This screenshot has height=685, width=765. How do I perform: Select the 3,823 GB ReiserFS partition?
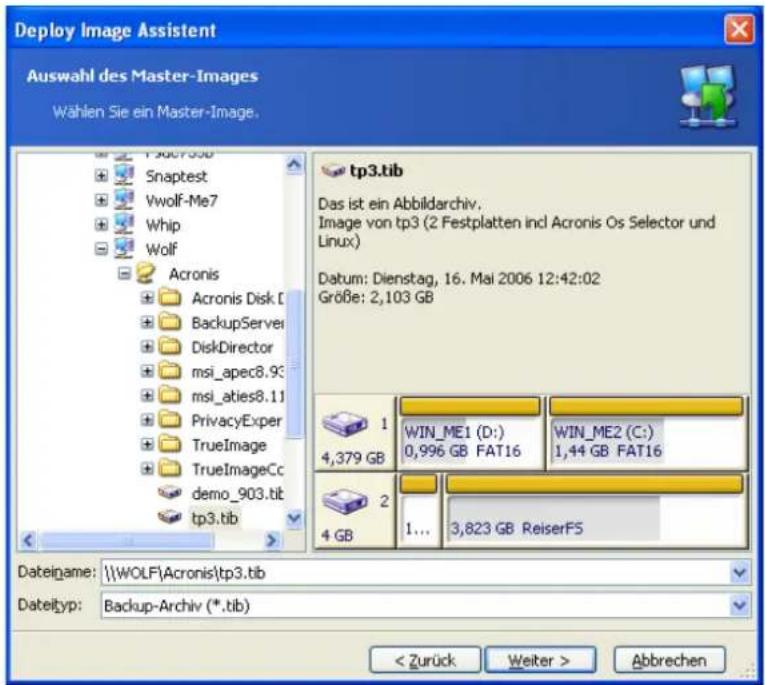[595, 511]
